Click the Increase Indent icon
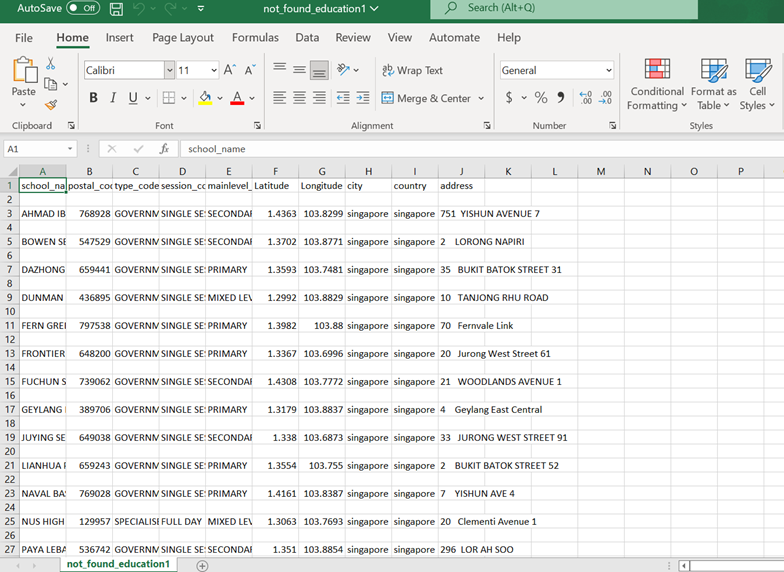 pyautogui.click(x=361, y=98)
